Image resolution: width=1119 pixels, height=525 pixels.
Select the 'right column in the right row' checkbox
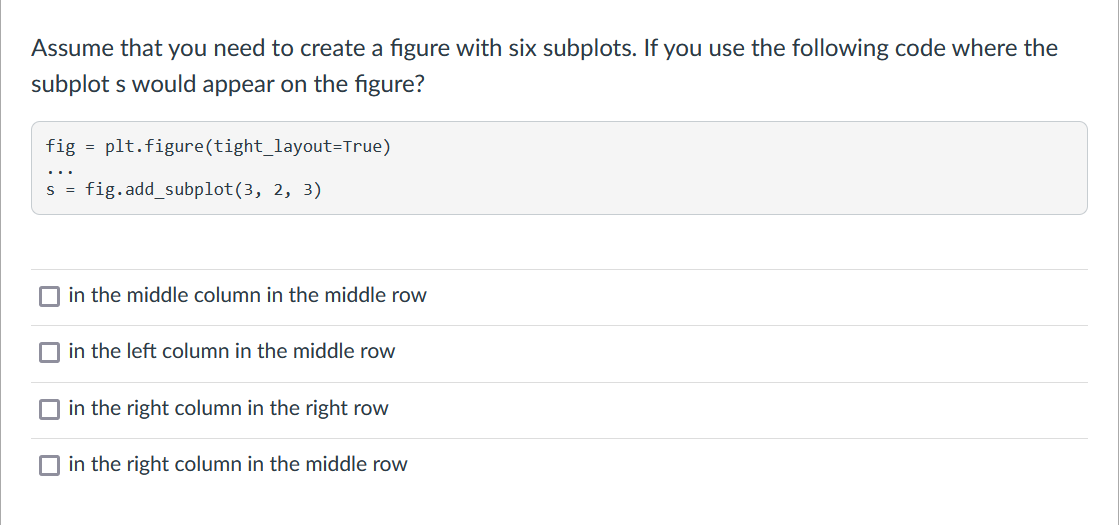49,409
